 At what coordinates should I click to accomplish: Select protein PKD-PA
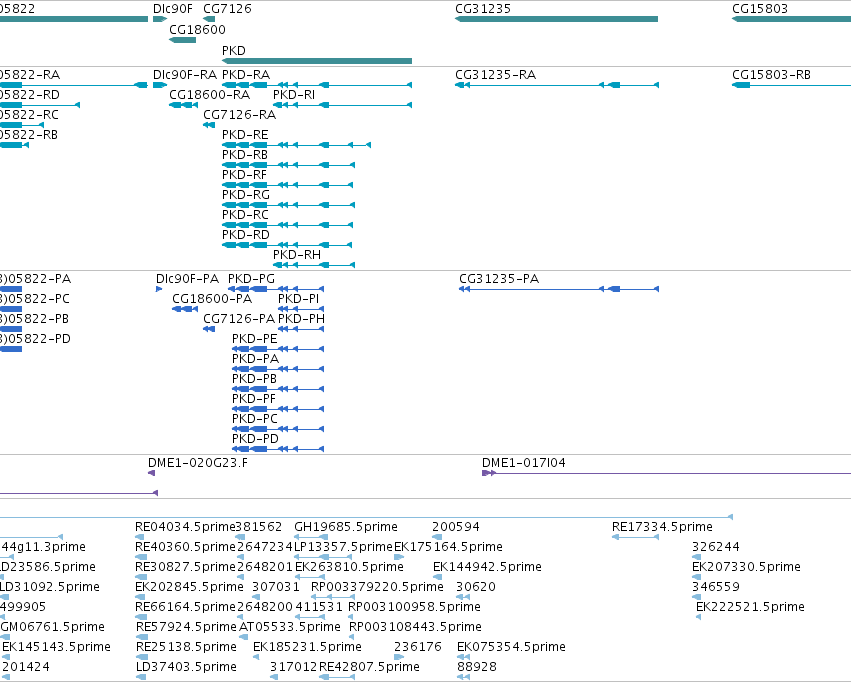[x=278, y=369]
